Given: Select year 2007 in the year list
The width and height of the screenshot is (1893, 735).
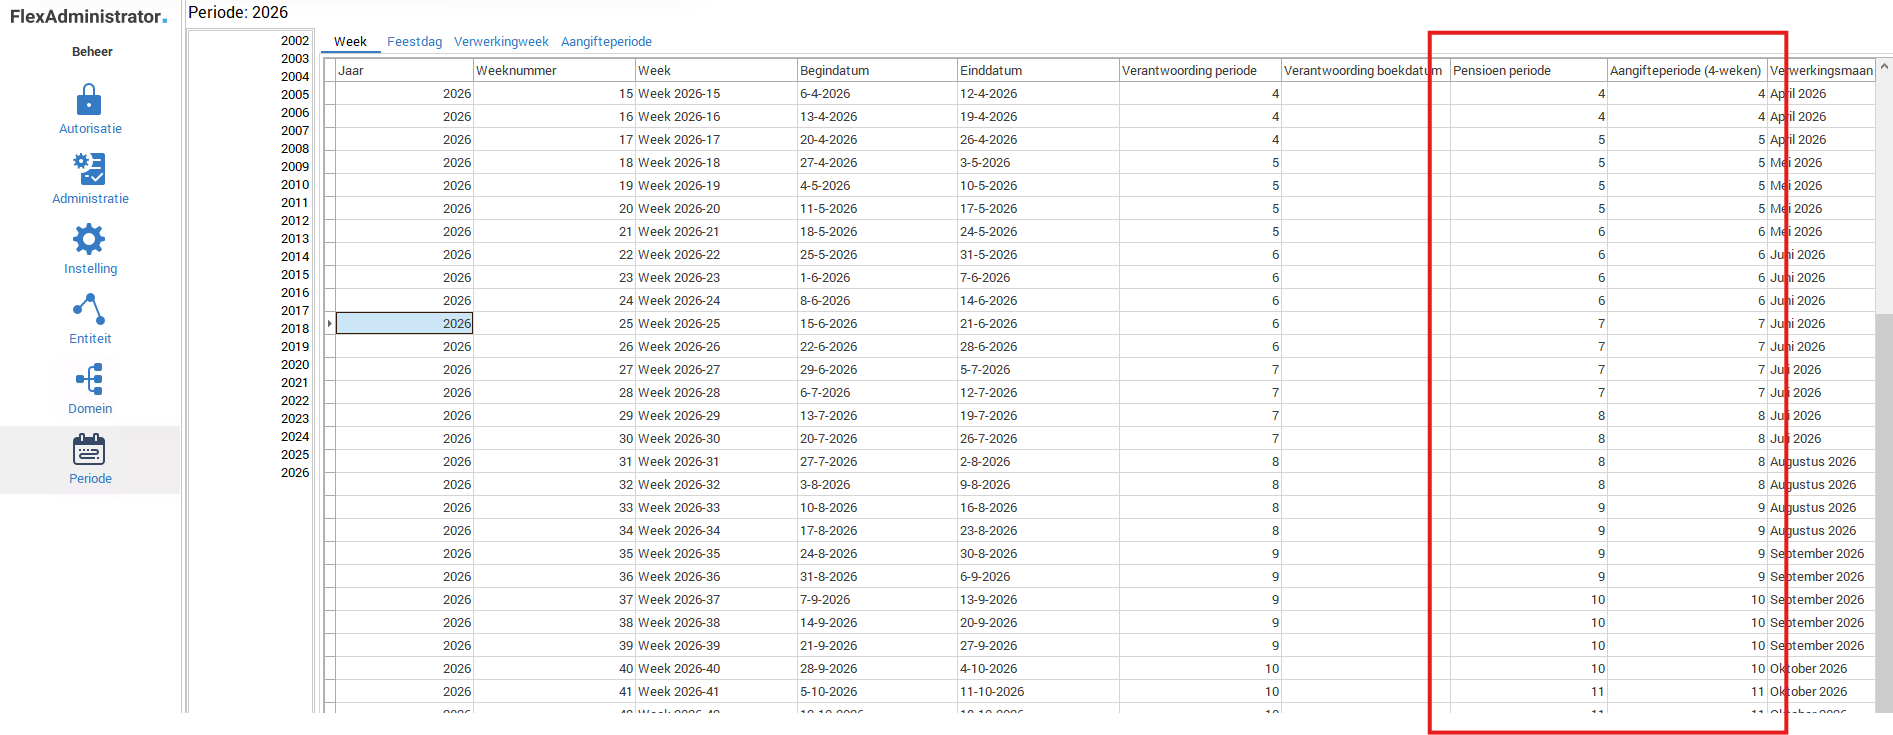Looking at the screenshot, I should (295, 131).
